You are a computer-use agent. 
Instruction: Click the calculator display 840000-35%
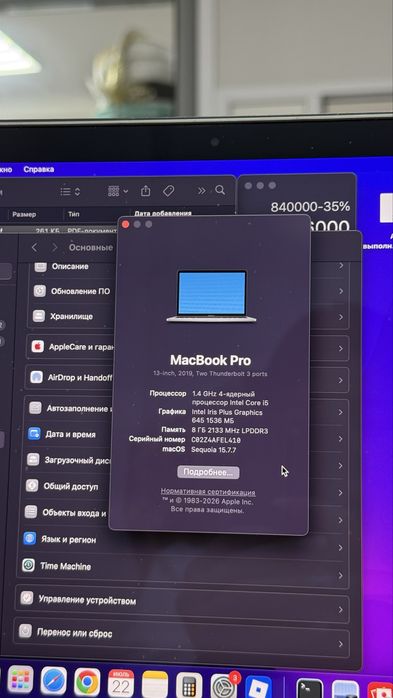310,207
